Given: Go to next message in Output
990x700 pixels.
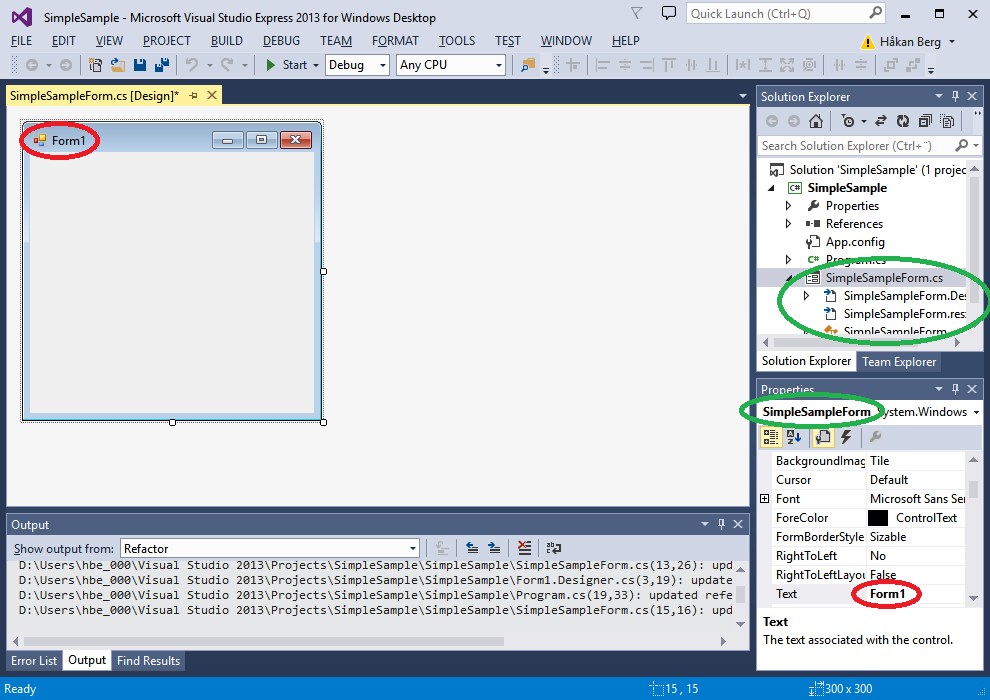Looking at the screenshot, I should pos(494,548).
